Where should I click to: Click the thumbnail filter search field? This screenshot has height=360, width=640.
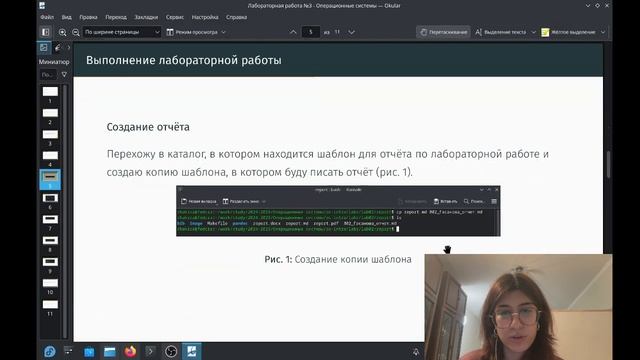tap(48, 75)
